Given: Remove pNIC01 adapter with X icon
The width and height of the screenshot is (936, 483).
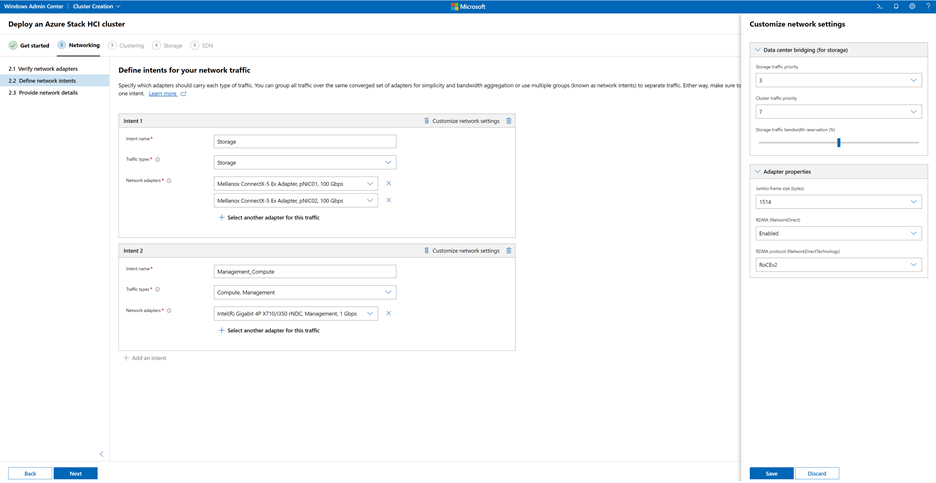Looking at the screenshot, I should (389, 183).
